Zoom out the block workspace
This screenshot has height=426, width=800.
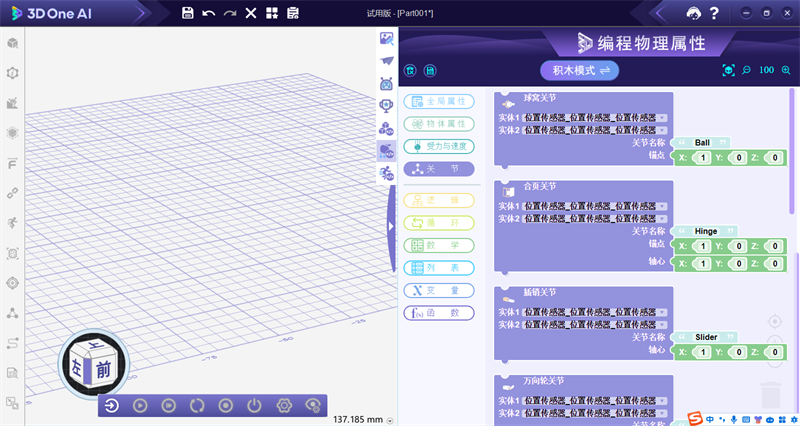coord(747,70)
